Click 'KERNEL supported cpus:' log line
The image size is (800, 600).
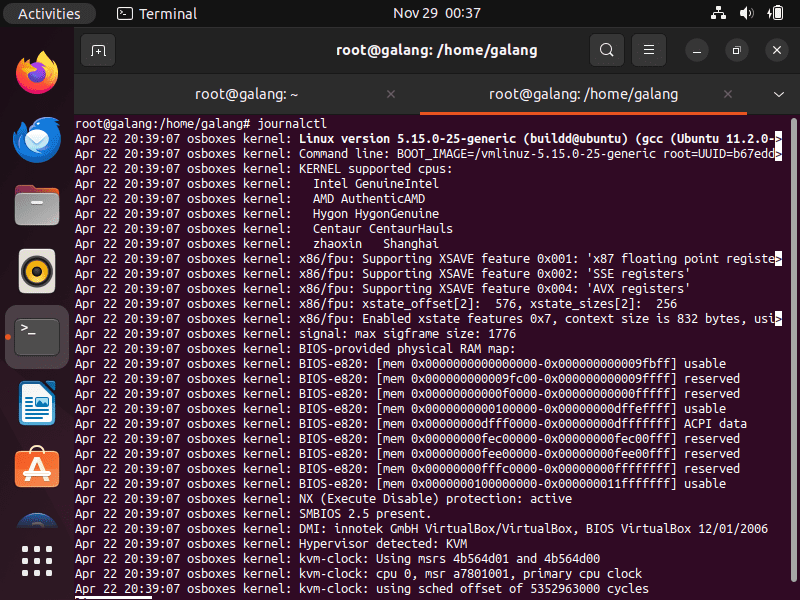(263, 169)
